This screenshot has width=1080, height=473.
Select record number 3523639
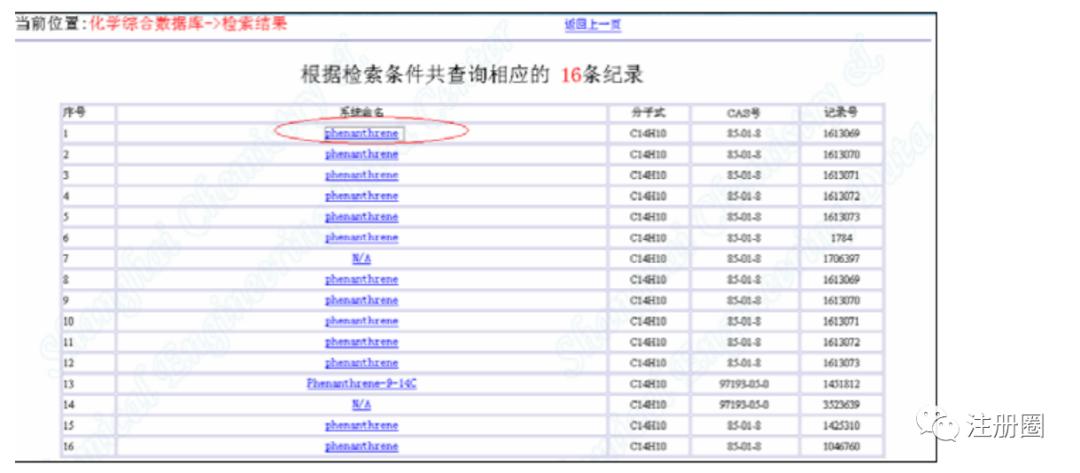pos(841,405)
